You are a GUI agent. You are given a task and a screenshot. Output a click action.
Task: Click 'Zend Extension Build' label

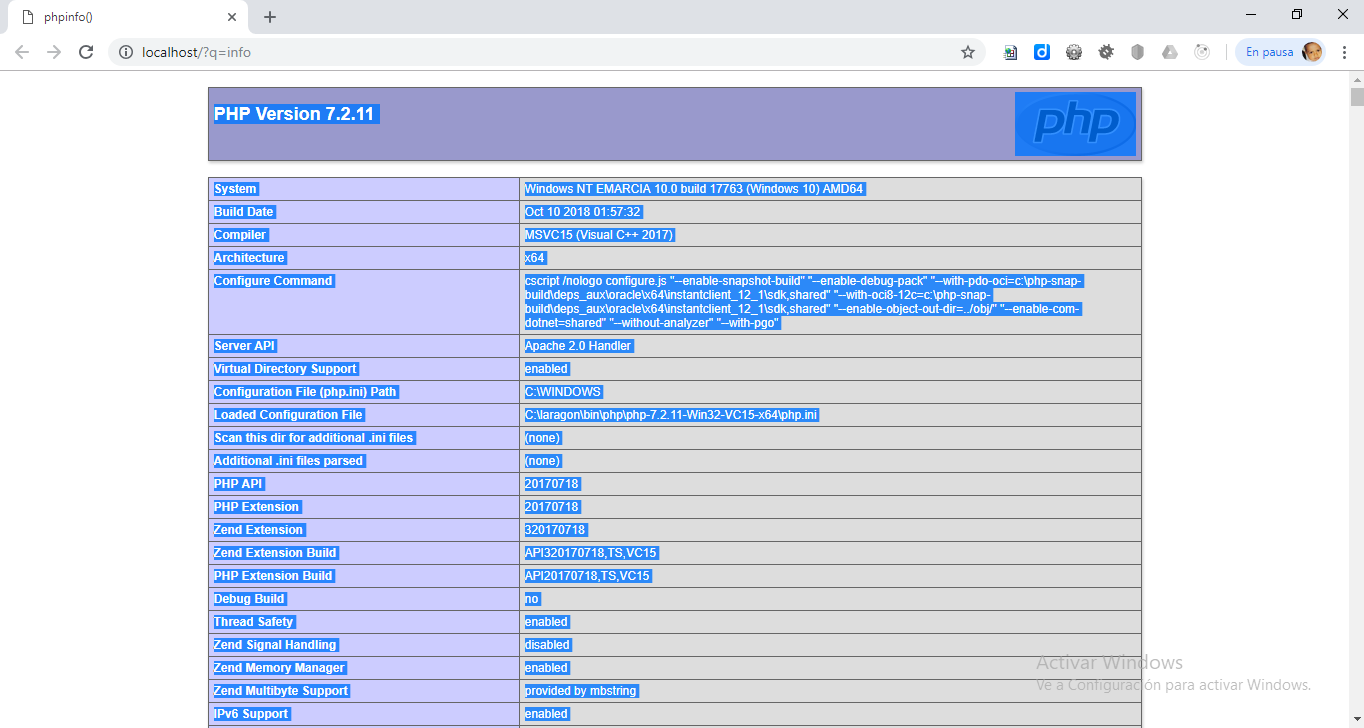tap(276, 553)
